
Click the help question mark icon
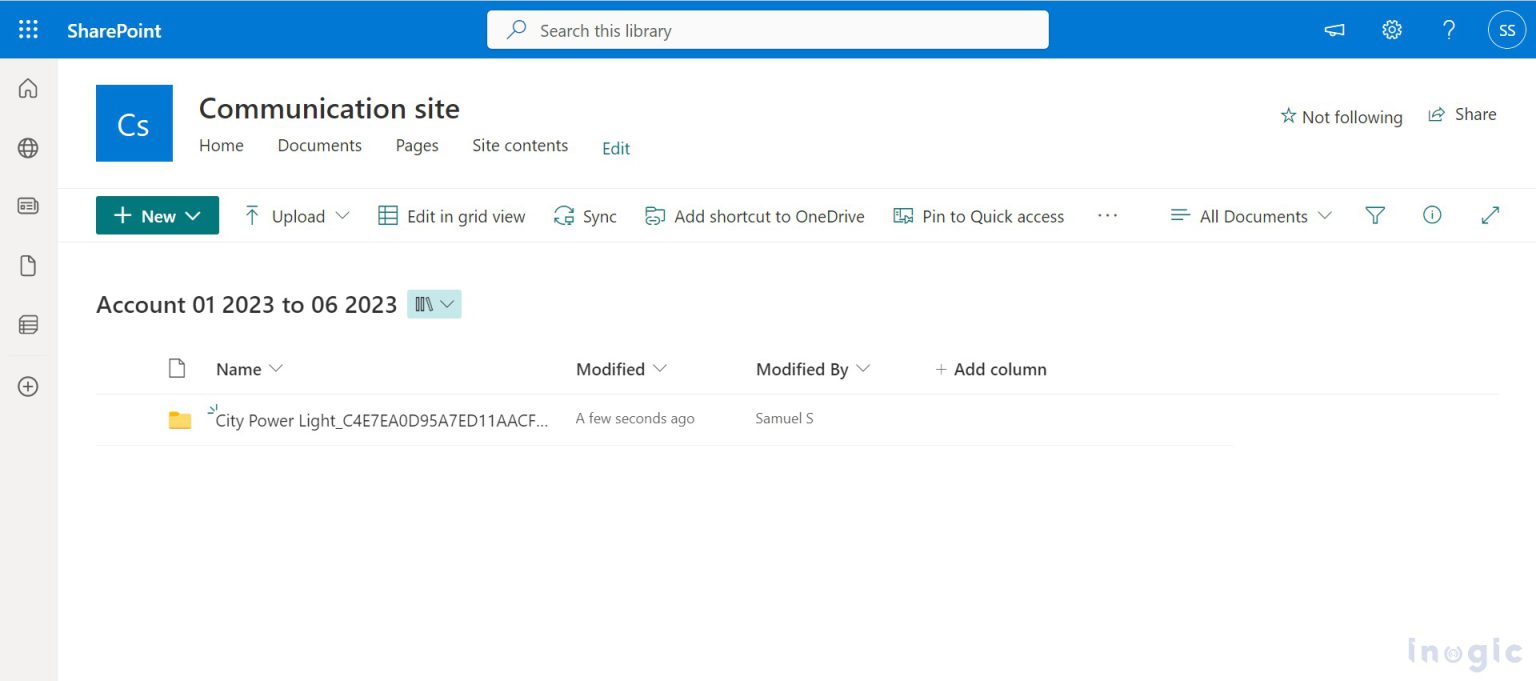coord(1448,30)
